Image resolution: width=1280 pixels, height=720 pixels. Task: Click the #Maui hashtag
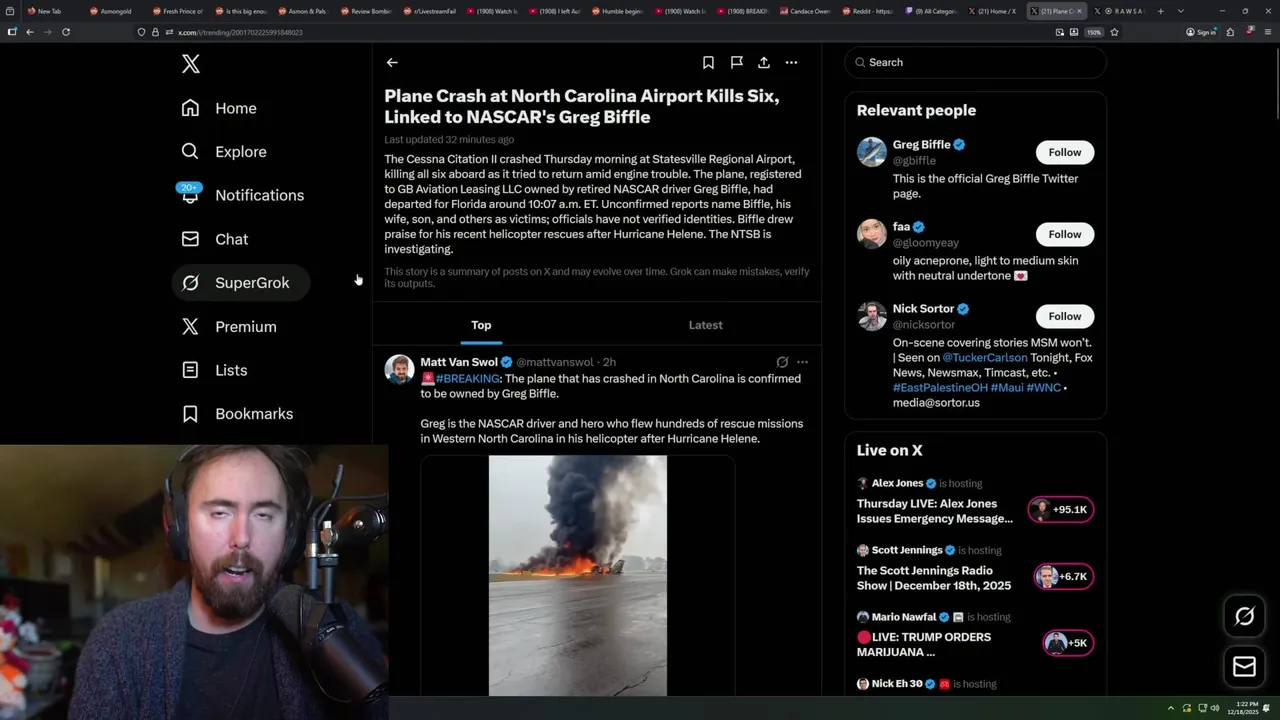(x=1007, y=387)
